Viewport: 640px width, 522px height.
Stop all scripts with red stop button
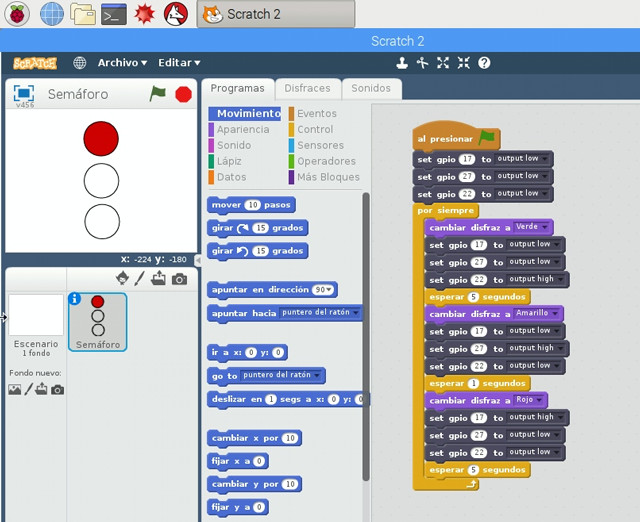pyautogui.click(x=183, y=94)
